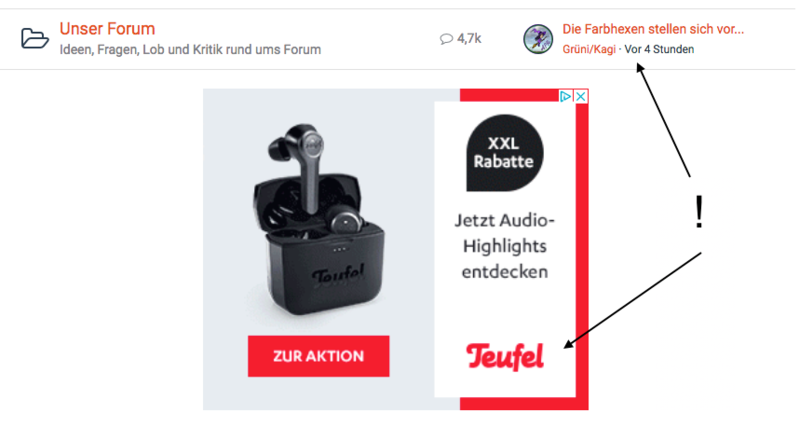Click the open folder icon beside Unser Forum
Image resolution: width=800 pixels, height=441 pixels.
coord(35,39)
